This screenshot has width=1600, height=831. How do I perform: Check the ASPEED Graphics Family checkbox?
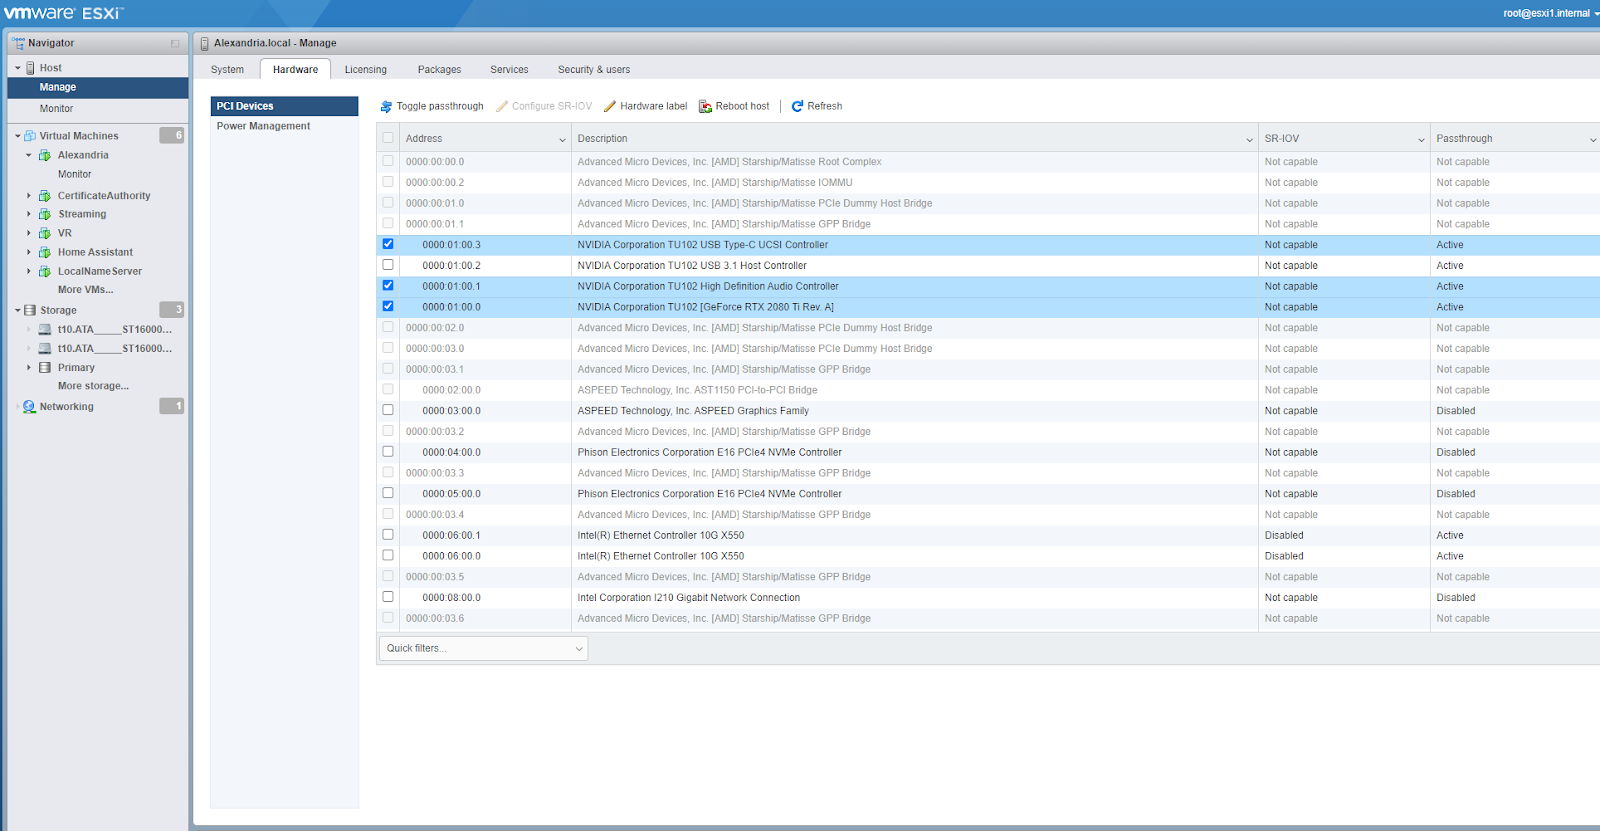point(388,410)
